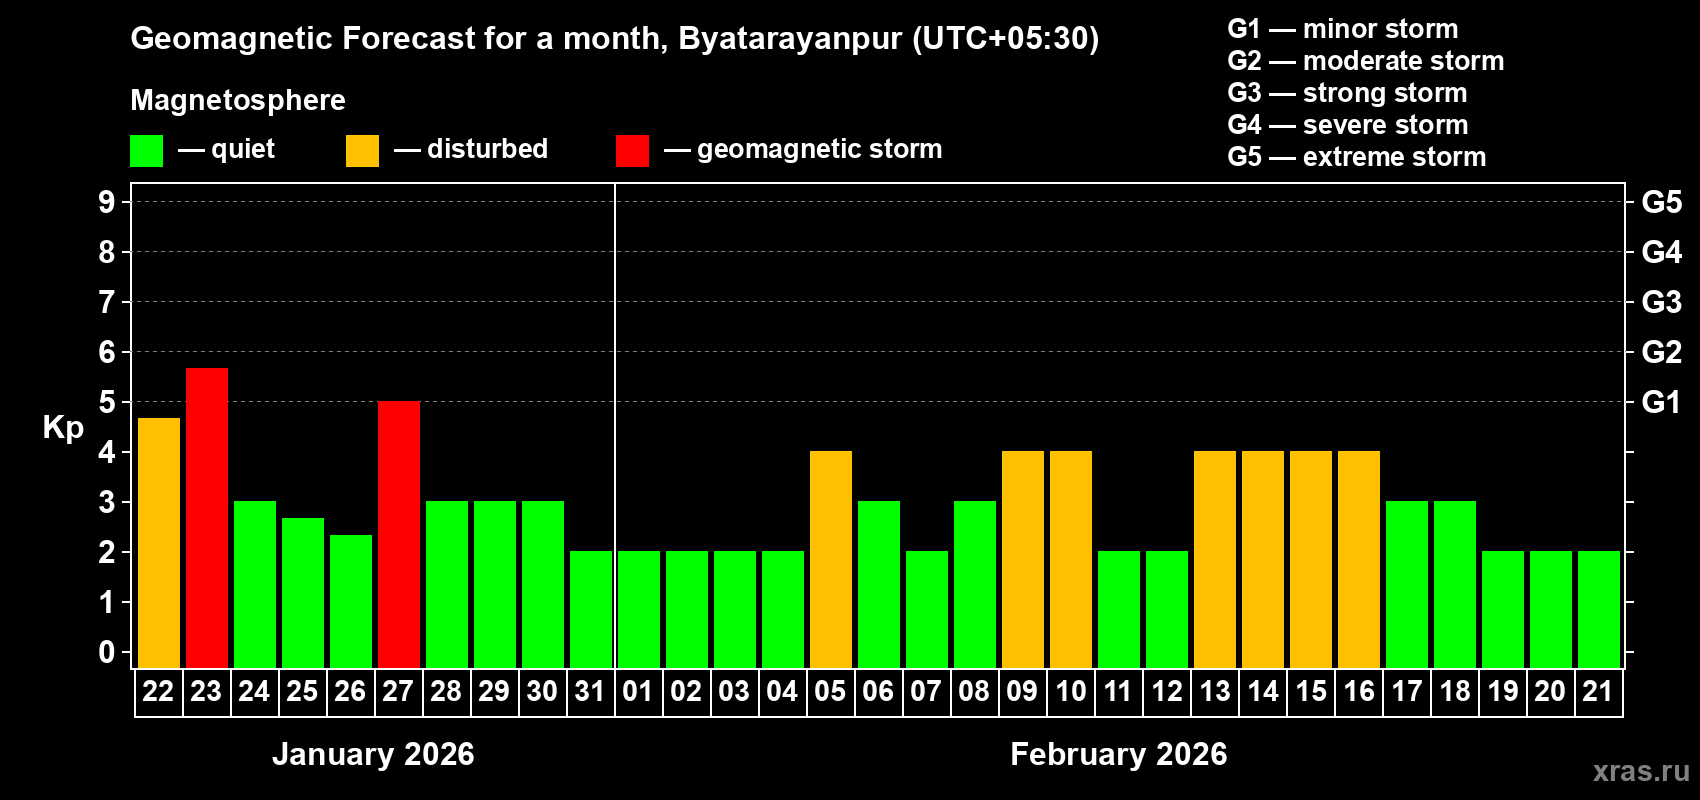1700x800 pixels.
Task: Click the green bar for January 26
Action: point(351,601)
